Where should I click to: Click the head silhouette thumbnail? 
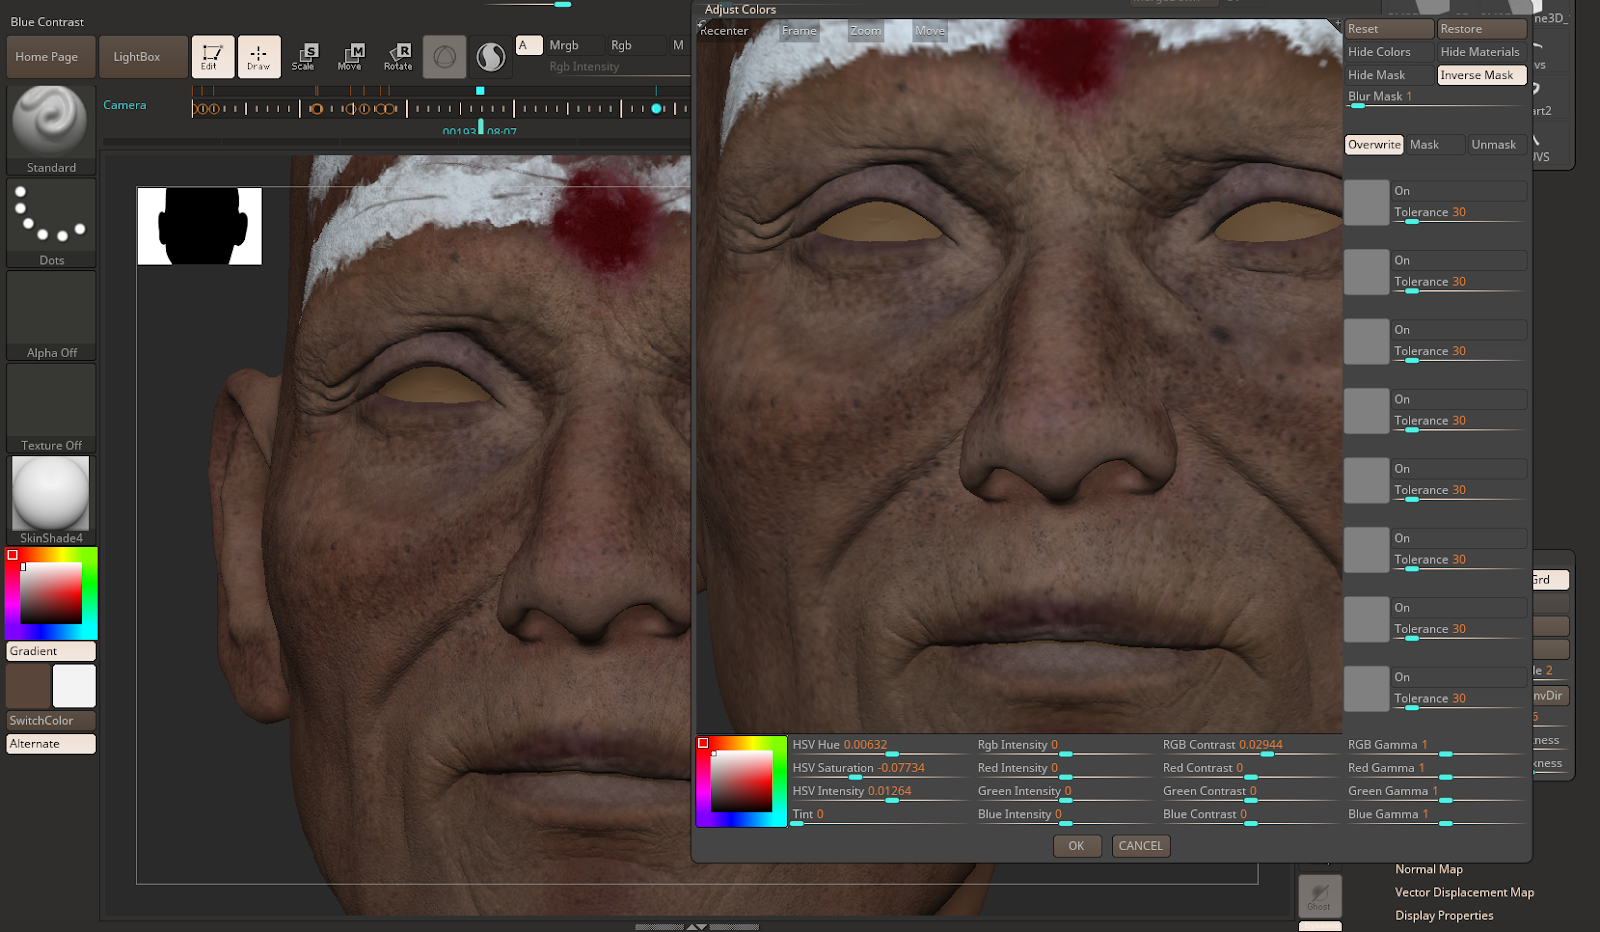200,226
